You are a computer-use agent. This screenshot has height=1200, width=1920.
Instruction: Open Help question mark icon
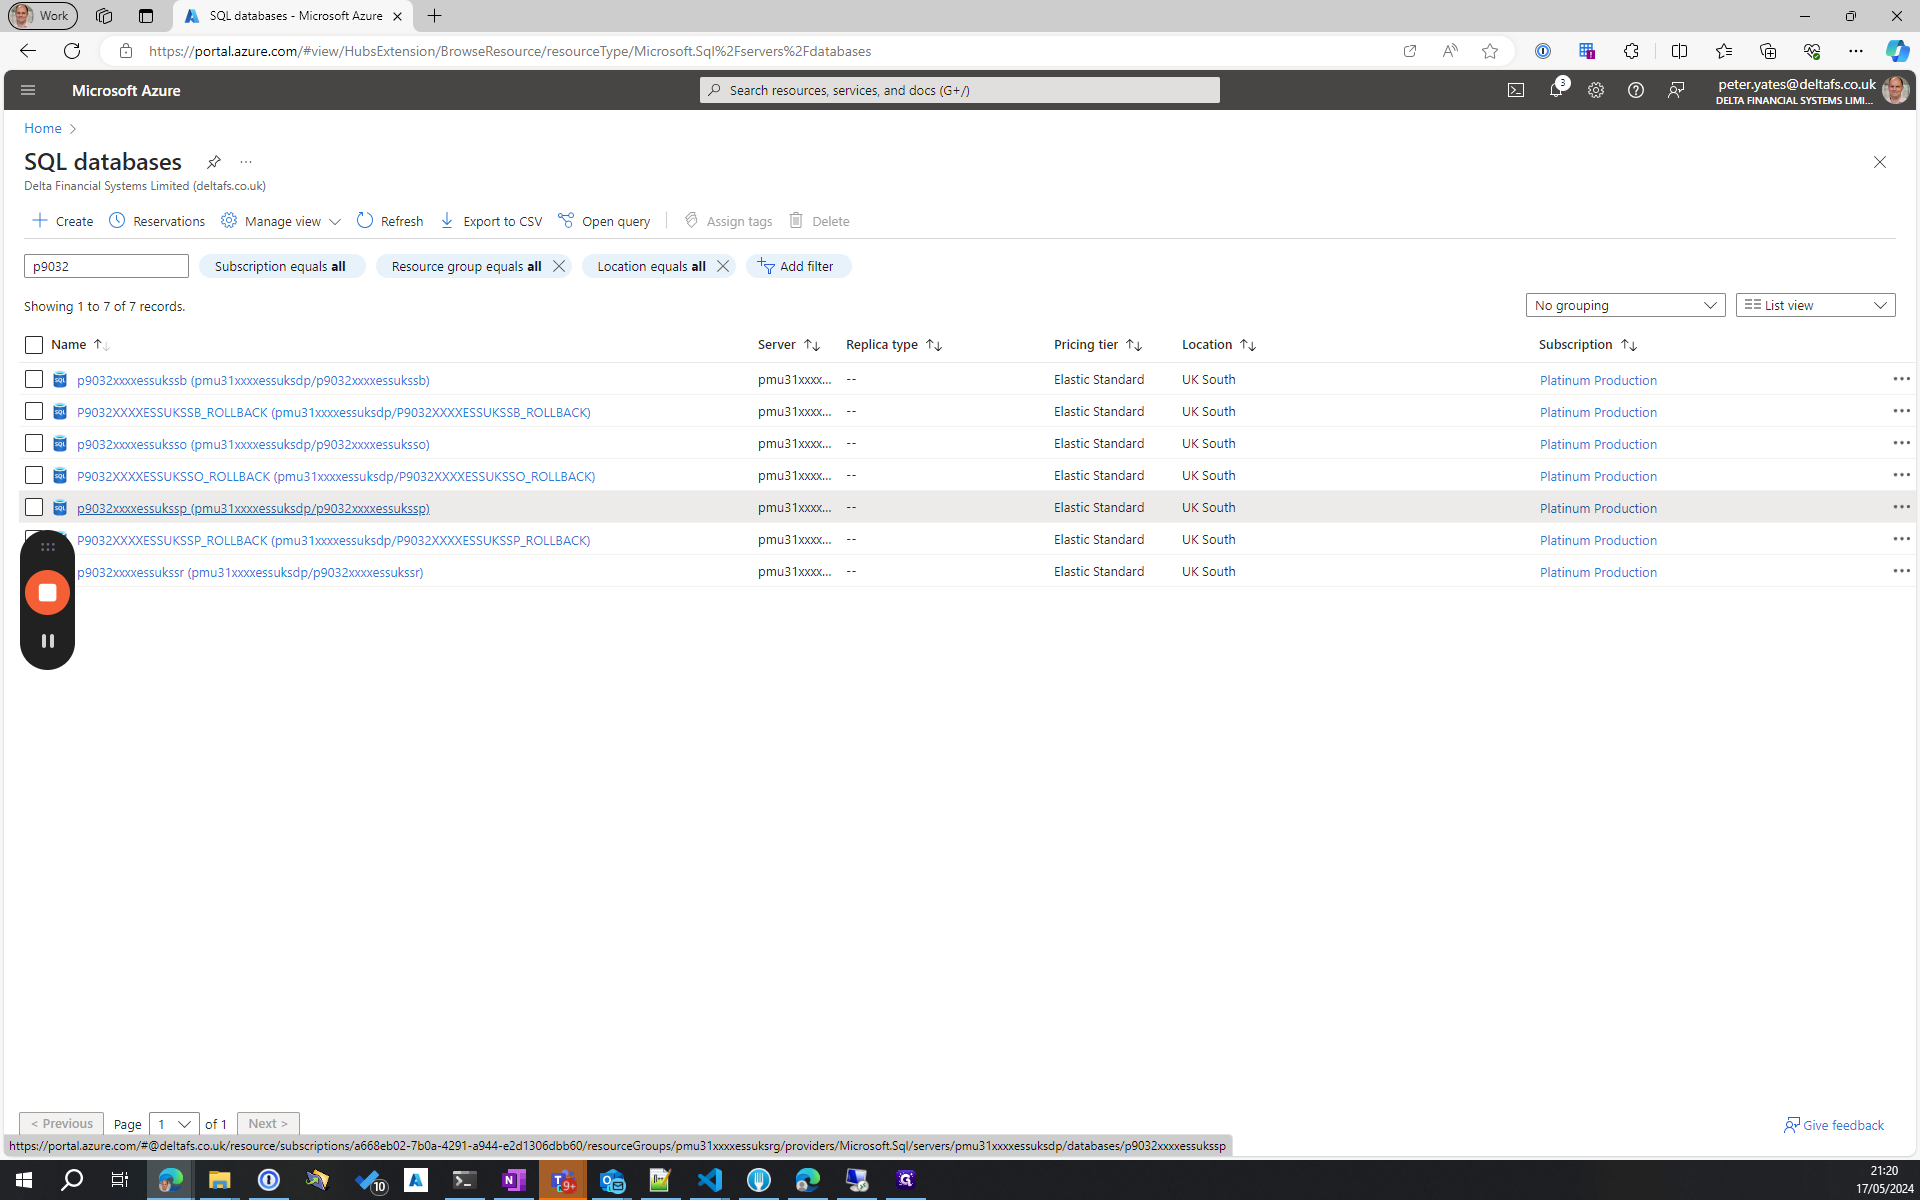(x=1636, y=90)
